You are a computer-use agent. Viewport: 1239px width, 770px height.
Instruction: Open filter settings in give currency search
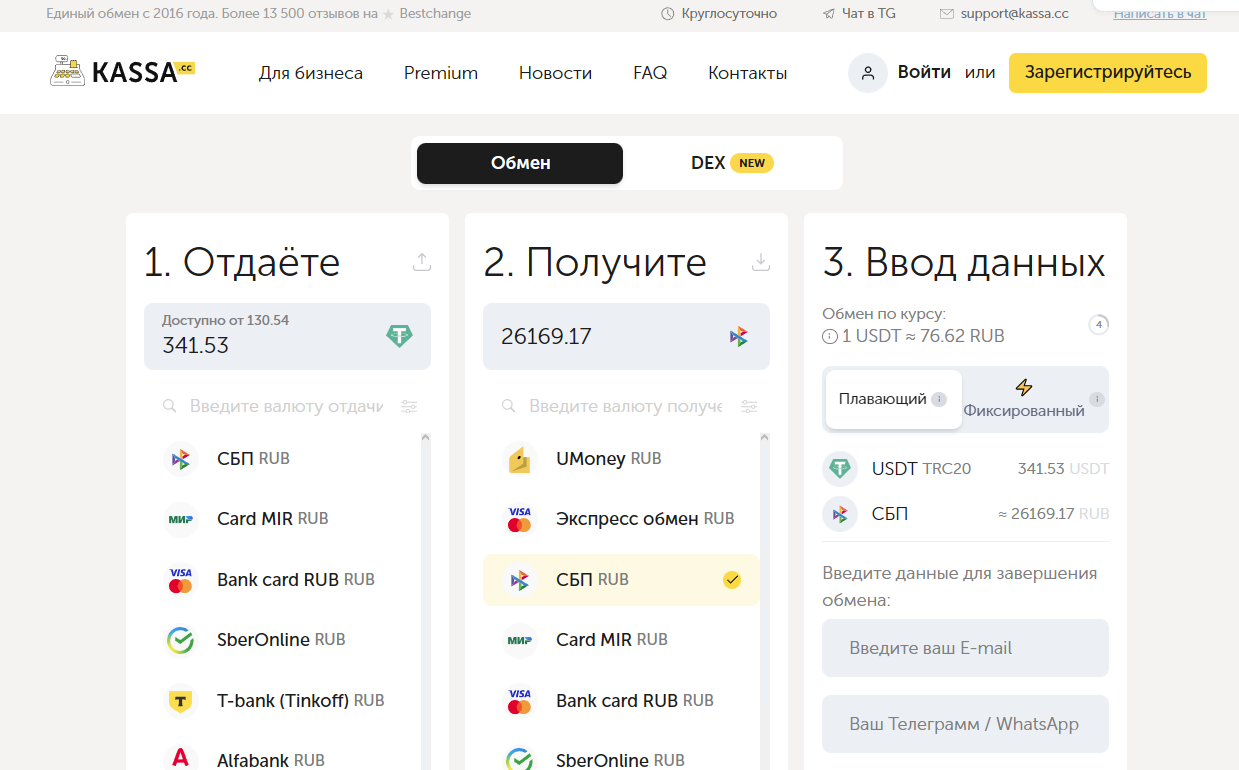click(409, 407)
